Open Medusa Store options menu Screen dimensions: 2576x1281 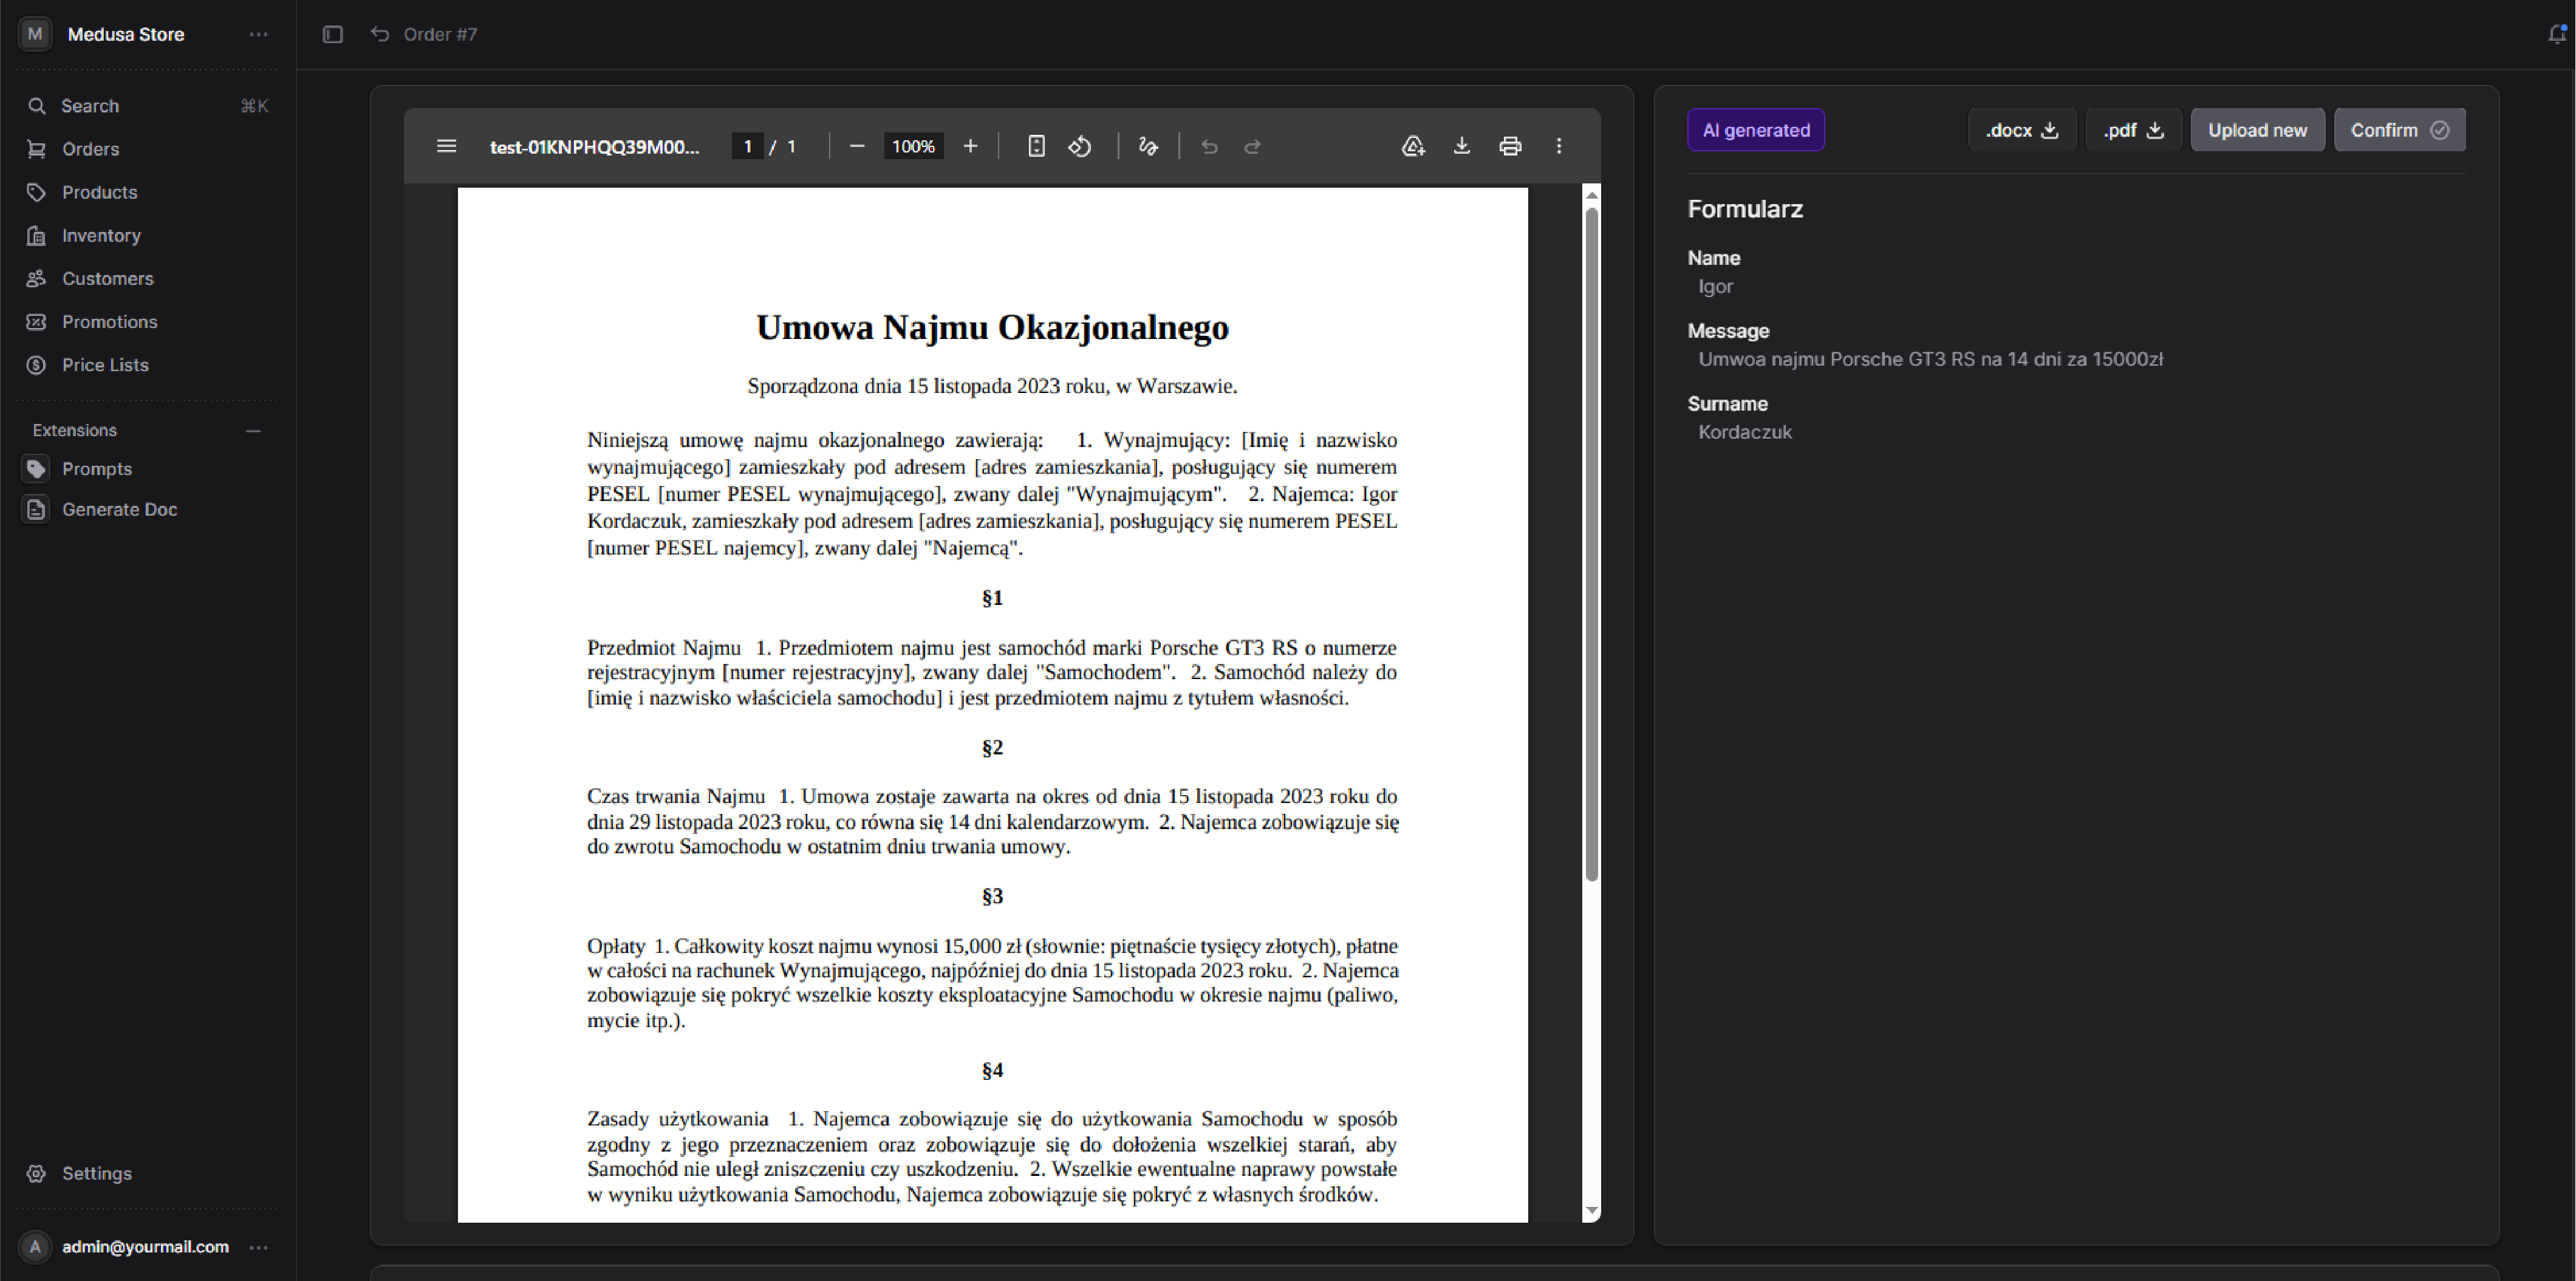tap(258, 34)
